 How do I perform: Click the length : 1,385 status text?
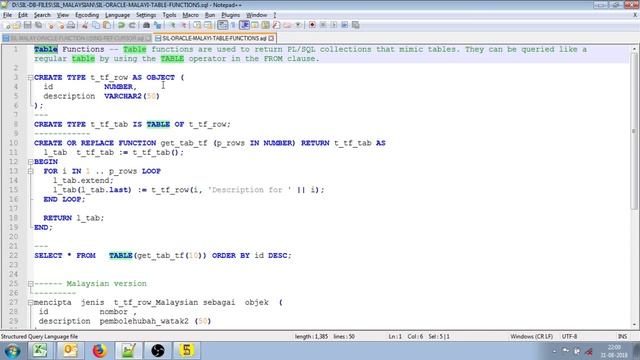(311, 336)
